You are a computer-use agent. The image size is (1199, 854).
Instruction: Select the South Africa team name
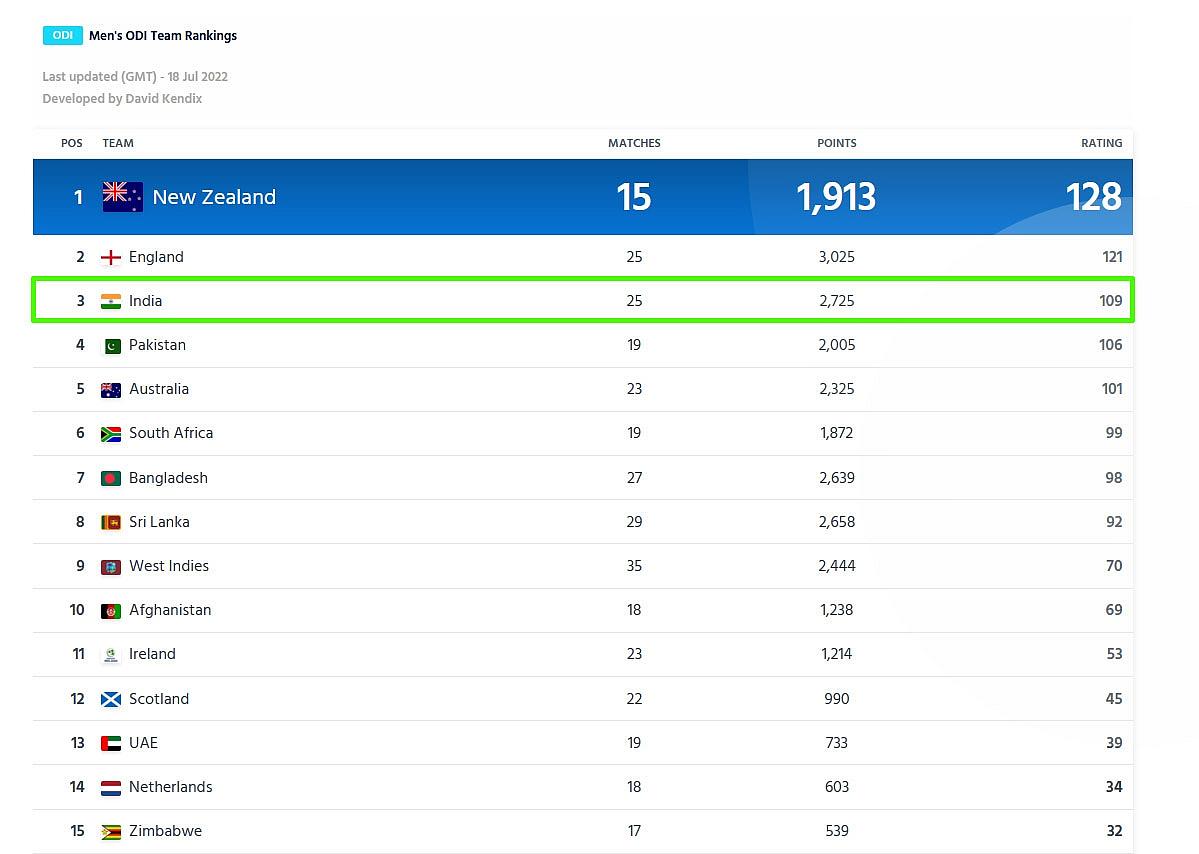171,433
